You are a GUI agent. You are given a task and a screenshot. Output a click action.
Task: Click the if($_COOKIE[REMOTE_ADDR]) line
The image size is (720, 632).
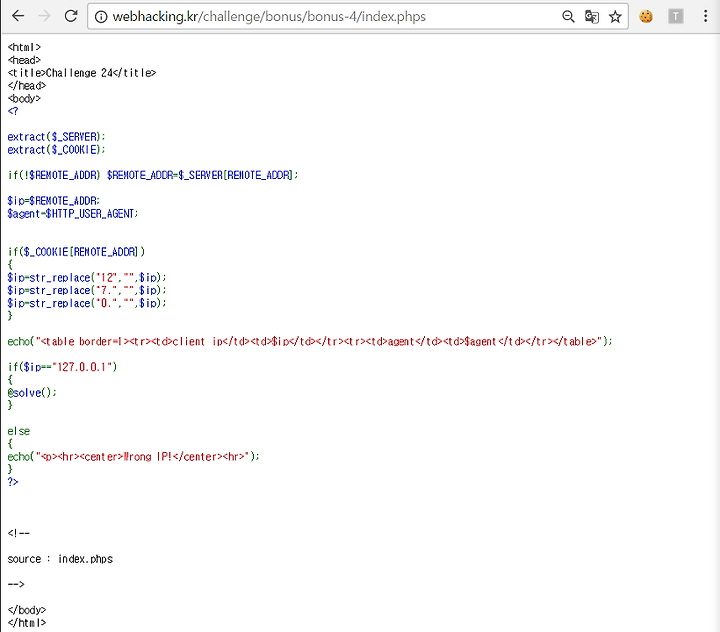pyautogui.click(x=76, y=252)
